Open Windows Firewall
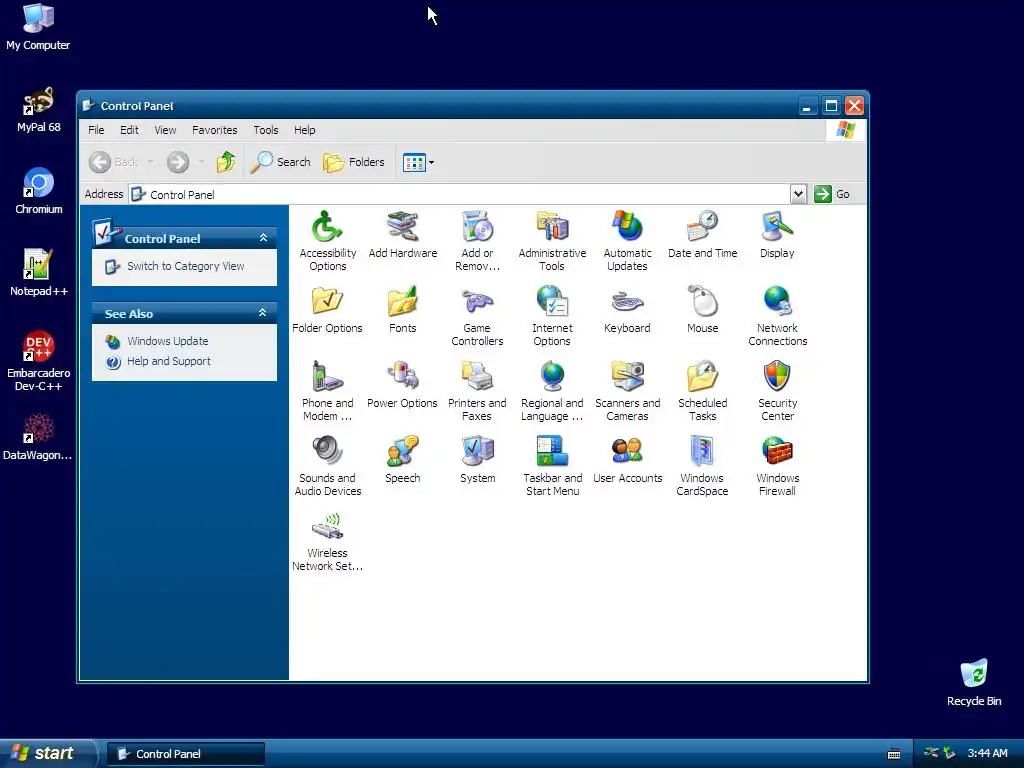The image size is (1024, 768). pyautogui.click(x=777, y=466)
